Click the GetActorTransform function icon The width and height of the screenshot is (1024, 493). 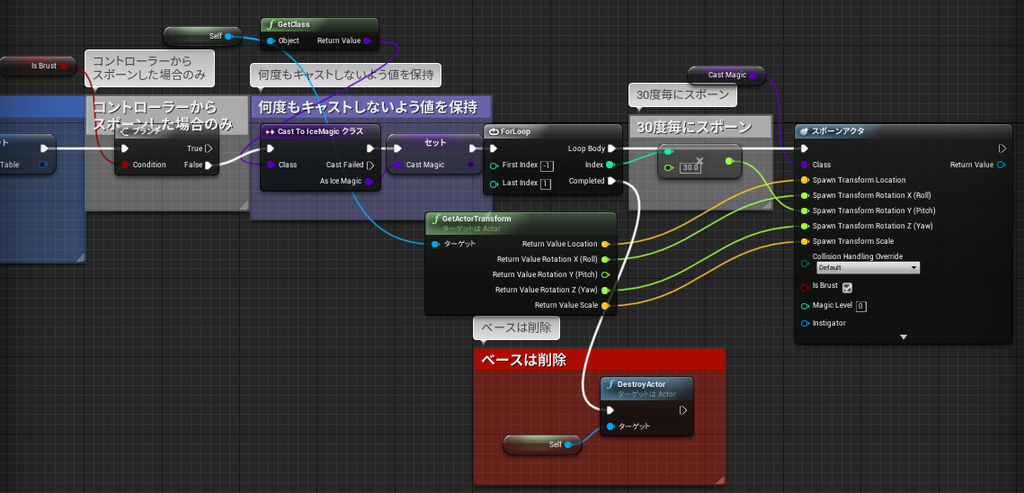pyautogui.click(x=436, y=219)
